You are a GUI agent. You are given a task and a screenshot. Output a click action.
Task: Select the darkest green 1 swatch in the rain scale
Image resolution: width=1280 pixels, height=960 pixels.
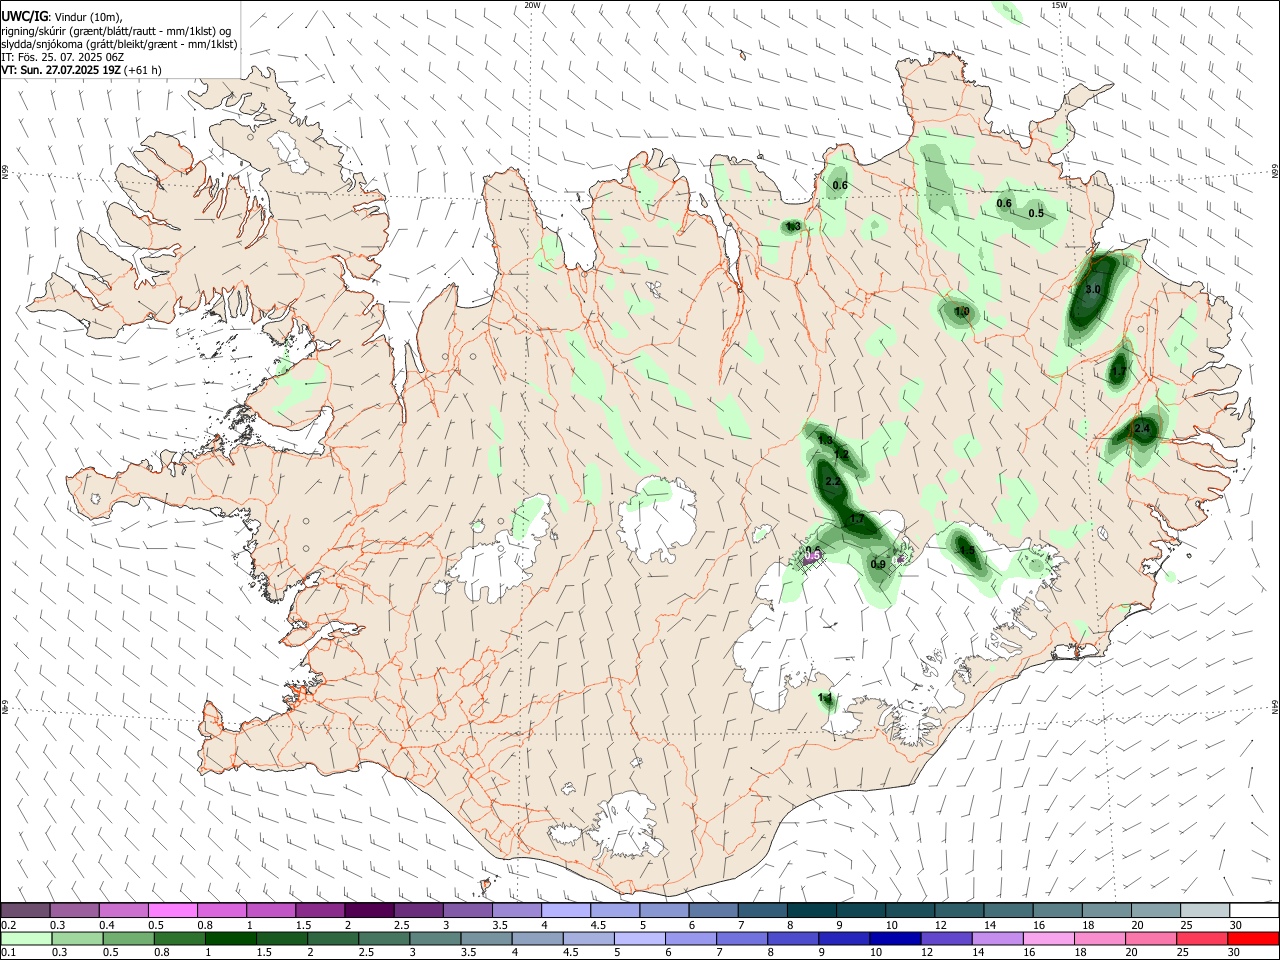coord(230,939)
